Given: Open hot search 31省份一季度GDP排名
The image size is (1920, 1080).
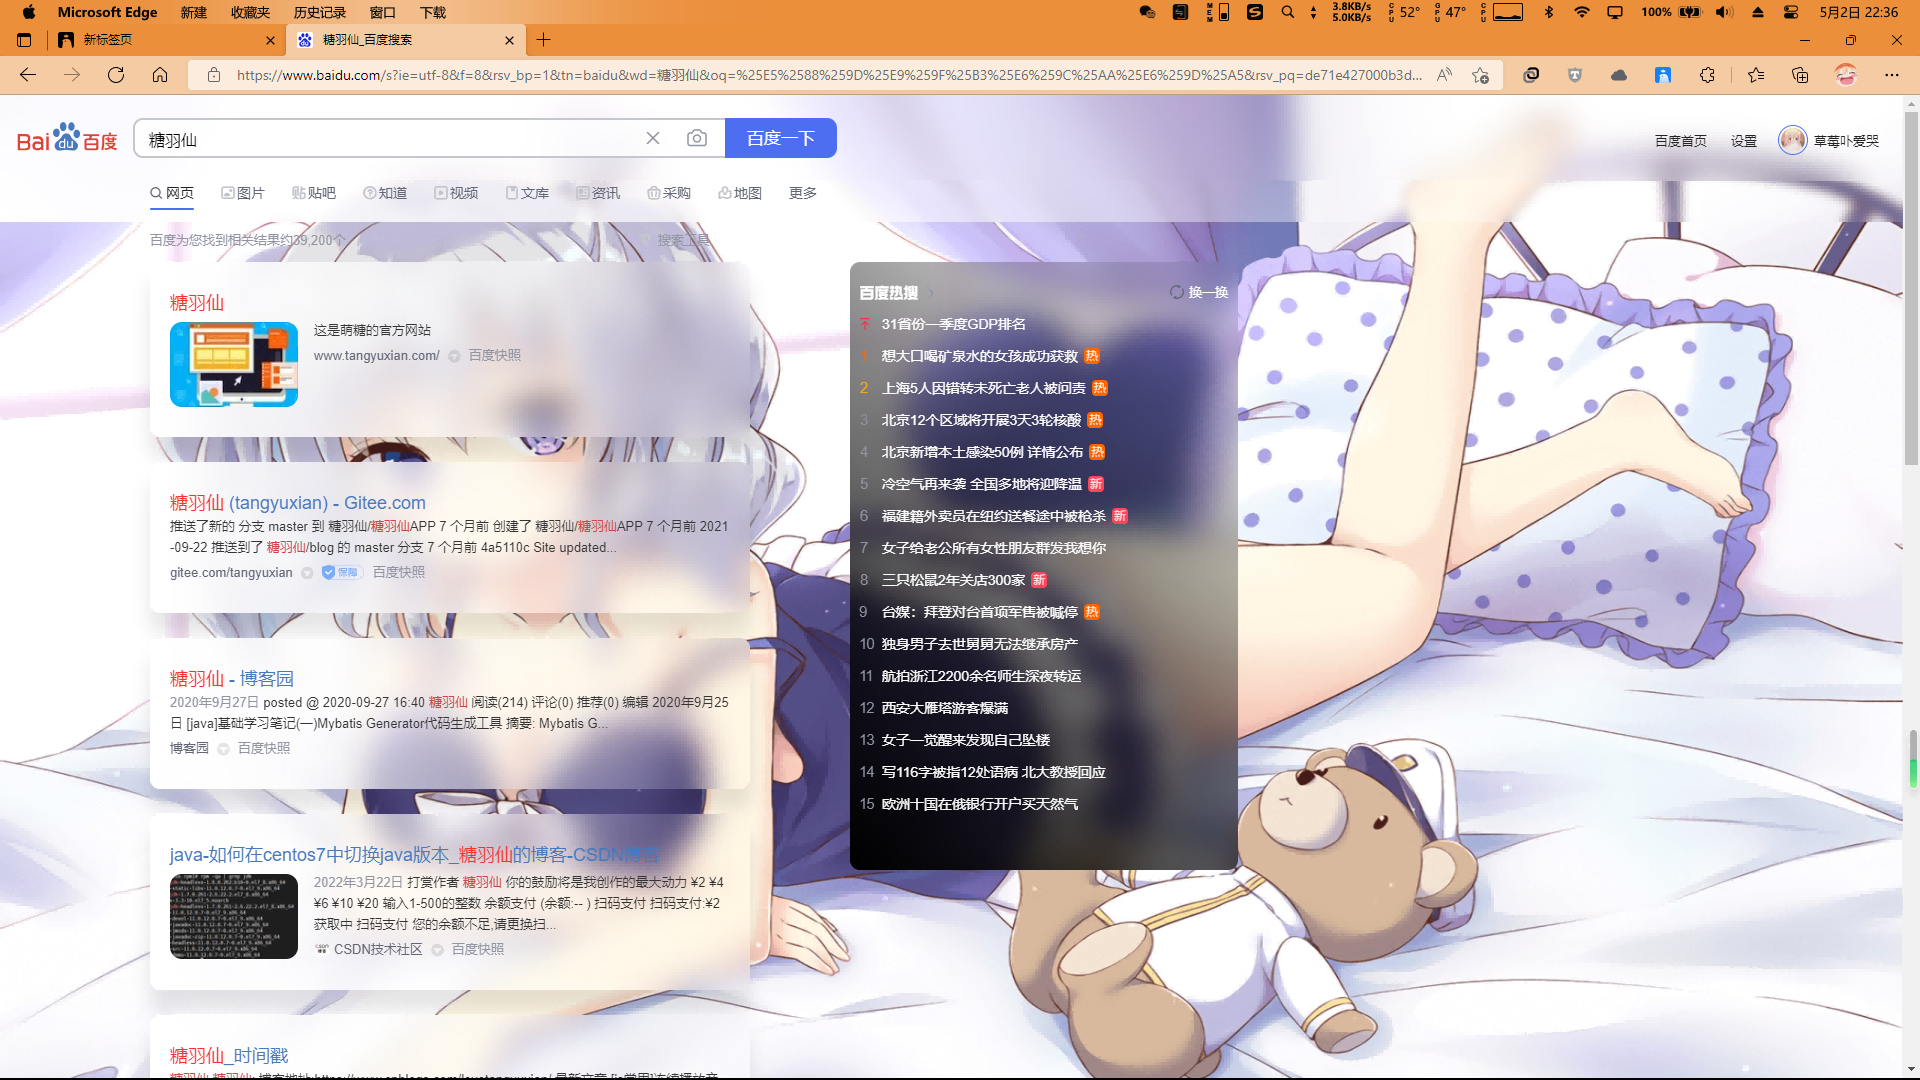Looking at the screenshot, I should (953, 324).
